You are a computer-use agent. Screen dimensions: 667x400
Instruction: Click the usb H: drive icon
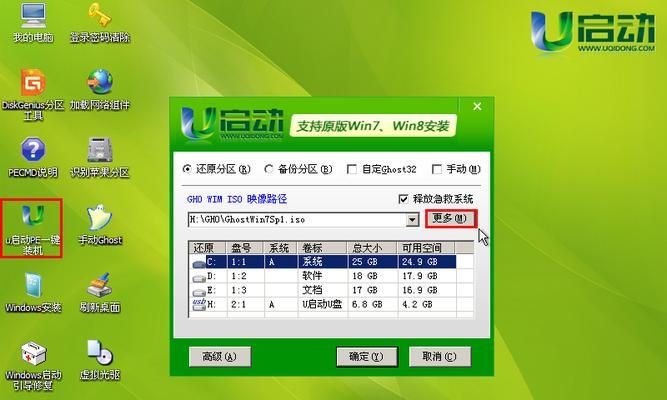click(x=199, y=304)
